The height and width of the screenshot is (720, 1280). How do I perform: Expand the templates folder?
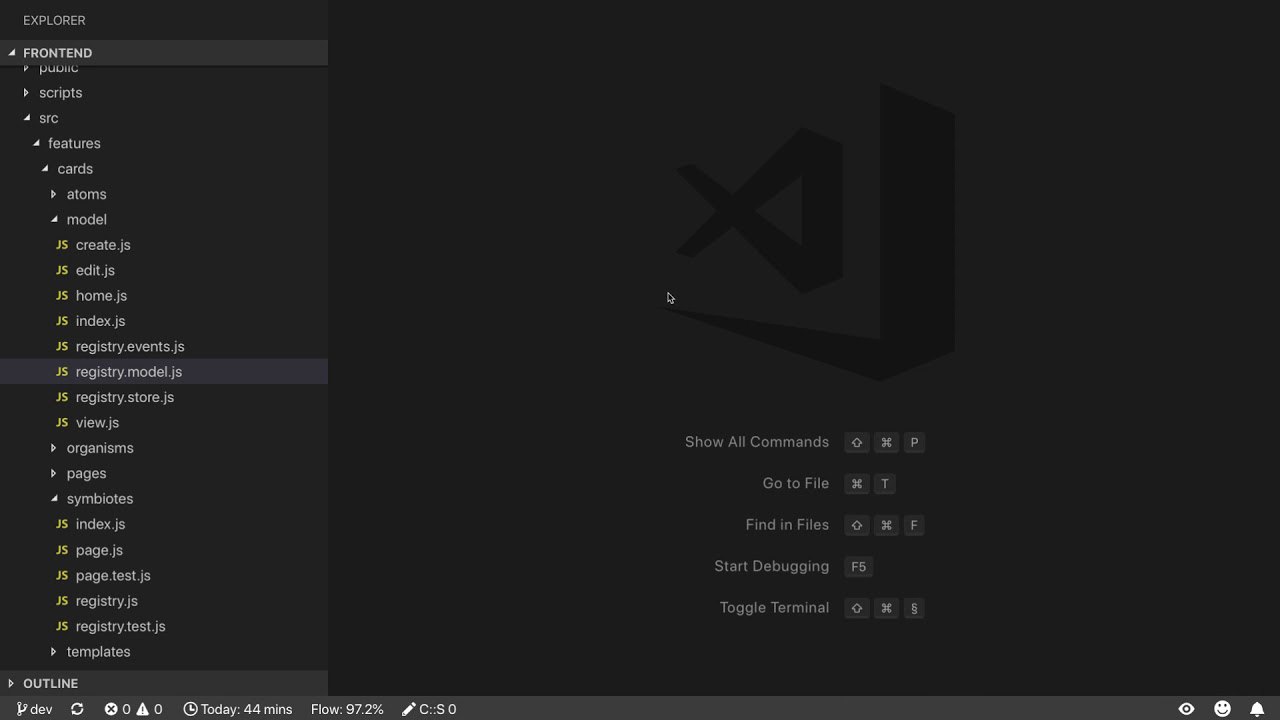click(x=164, y=652)
